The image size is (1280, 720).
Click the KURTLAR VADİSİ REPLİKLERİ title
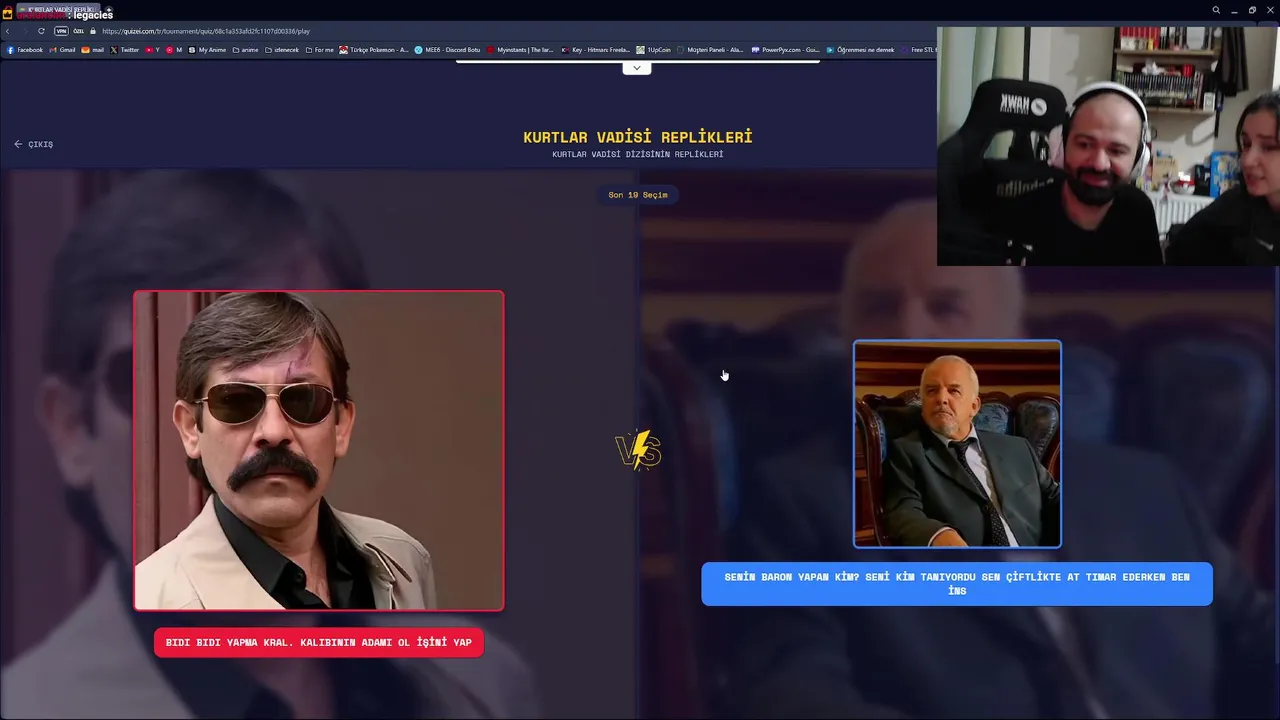tap(638, 137)
